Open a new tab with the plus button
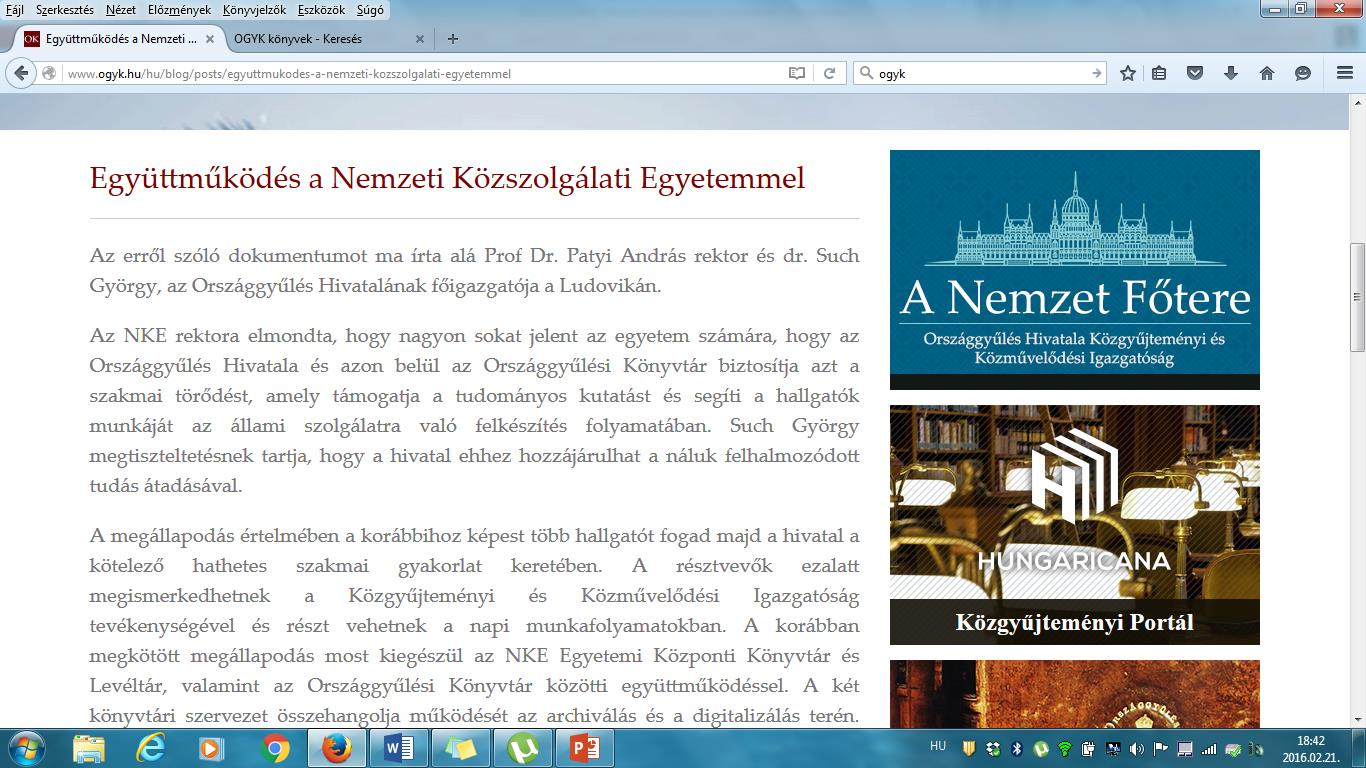Image resolution: width=1366 pixels, height=768 pixels. click(x=453, y=39)
